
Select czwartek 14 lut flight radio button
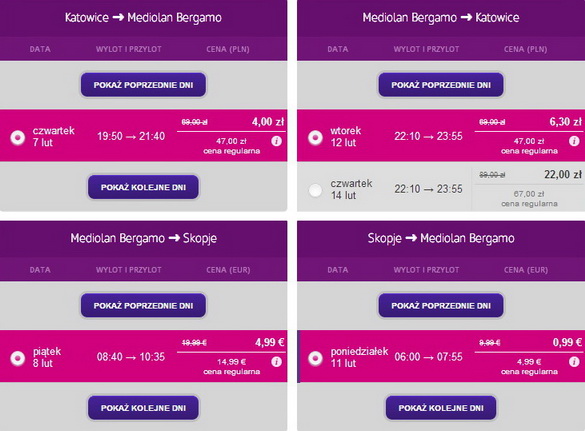[x=315, y=190]
